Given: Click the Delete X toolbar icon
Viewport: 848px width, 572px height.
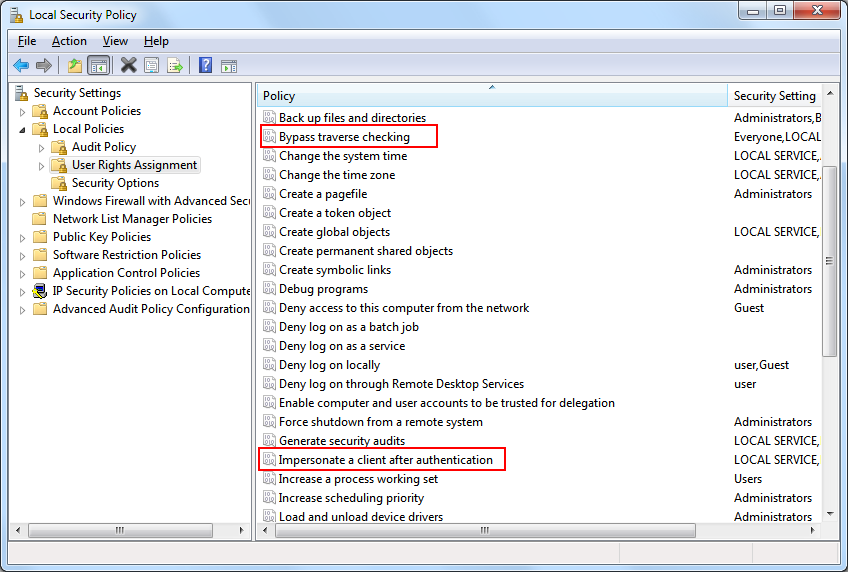Looking at the screenshot, I should pyautogui.click(x=128, y=65).
